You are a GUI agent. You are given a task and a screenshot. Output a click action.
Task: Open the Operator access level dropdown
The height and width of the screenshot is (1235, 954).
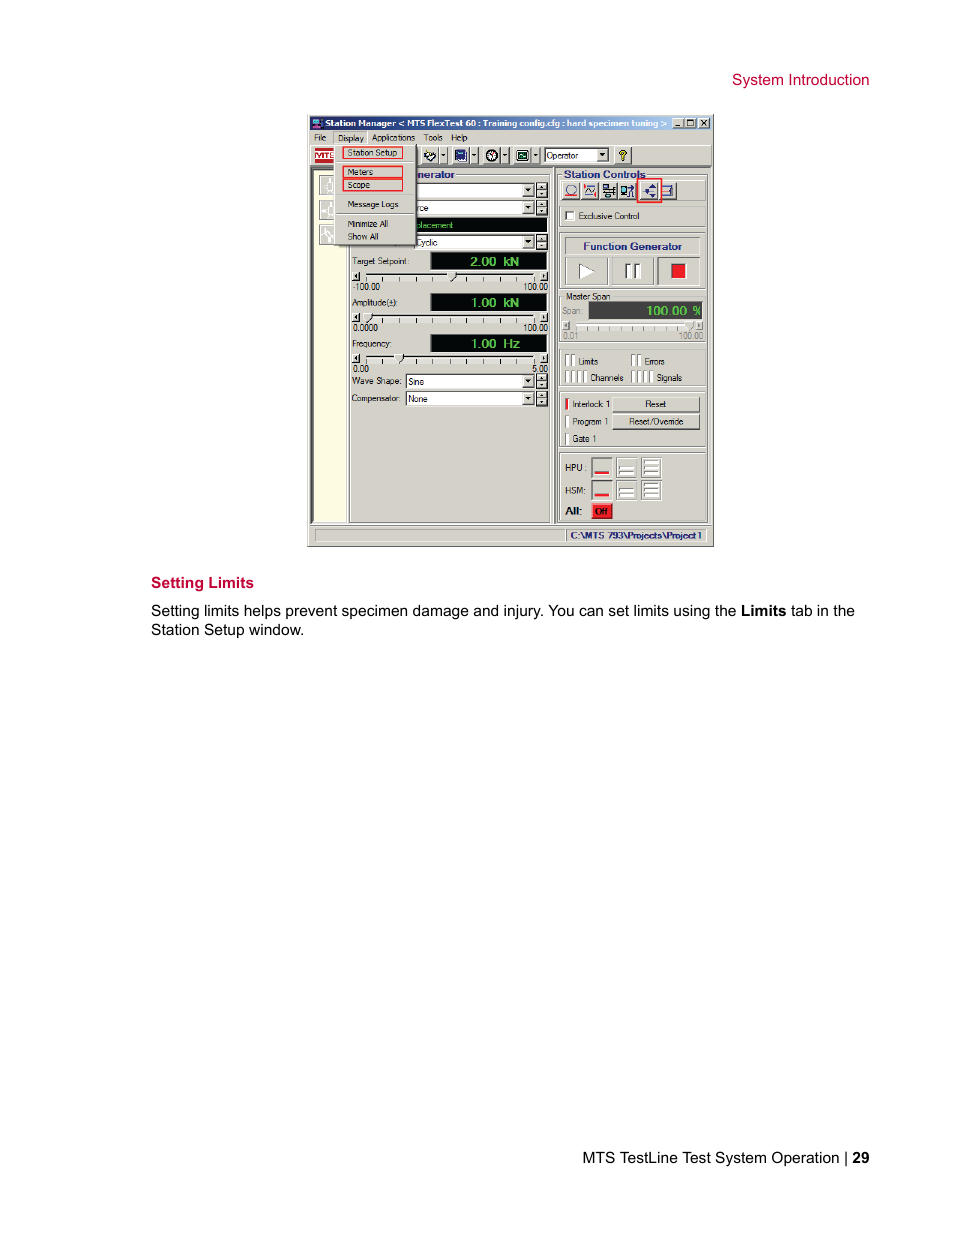603,156
